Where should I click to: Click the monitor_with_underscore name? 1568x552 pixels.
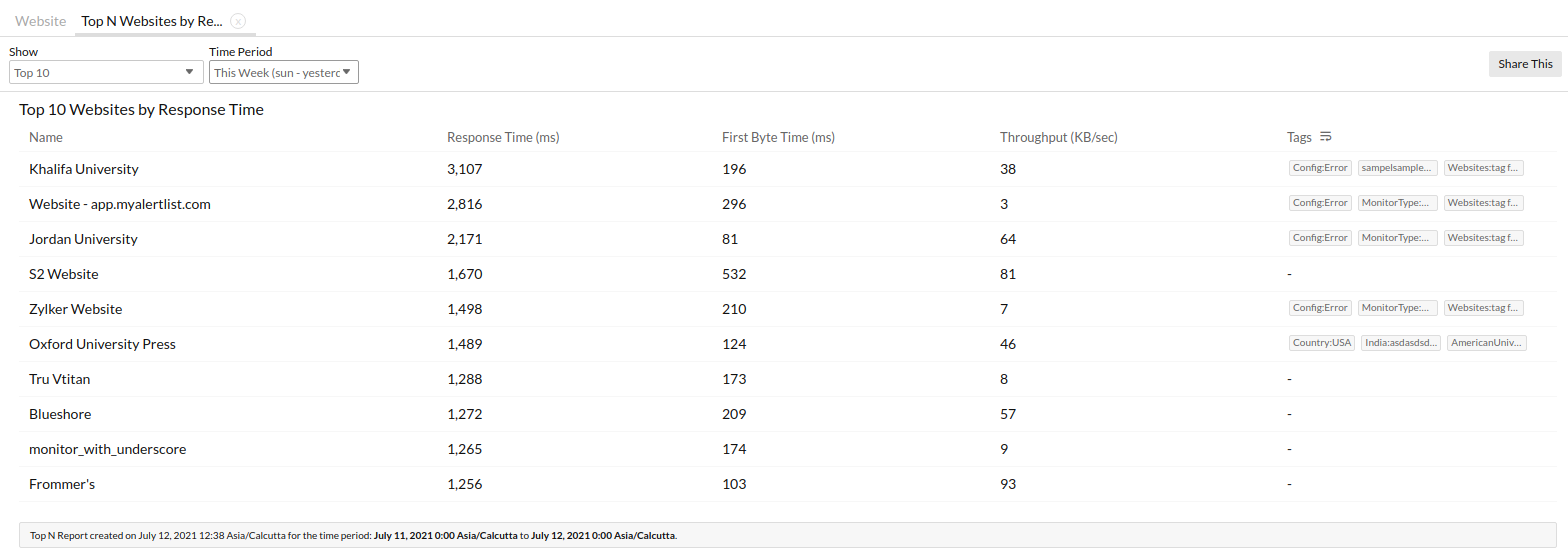coord(107,449)
